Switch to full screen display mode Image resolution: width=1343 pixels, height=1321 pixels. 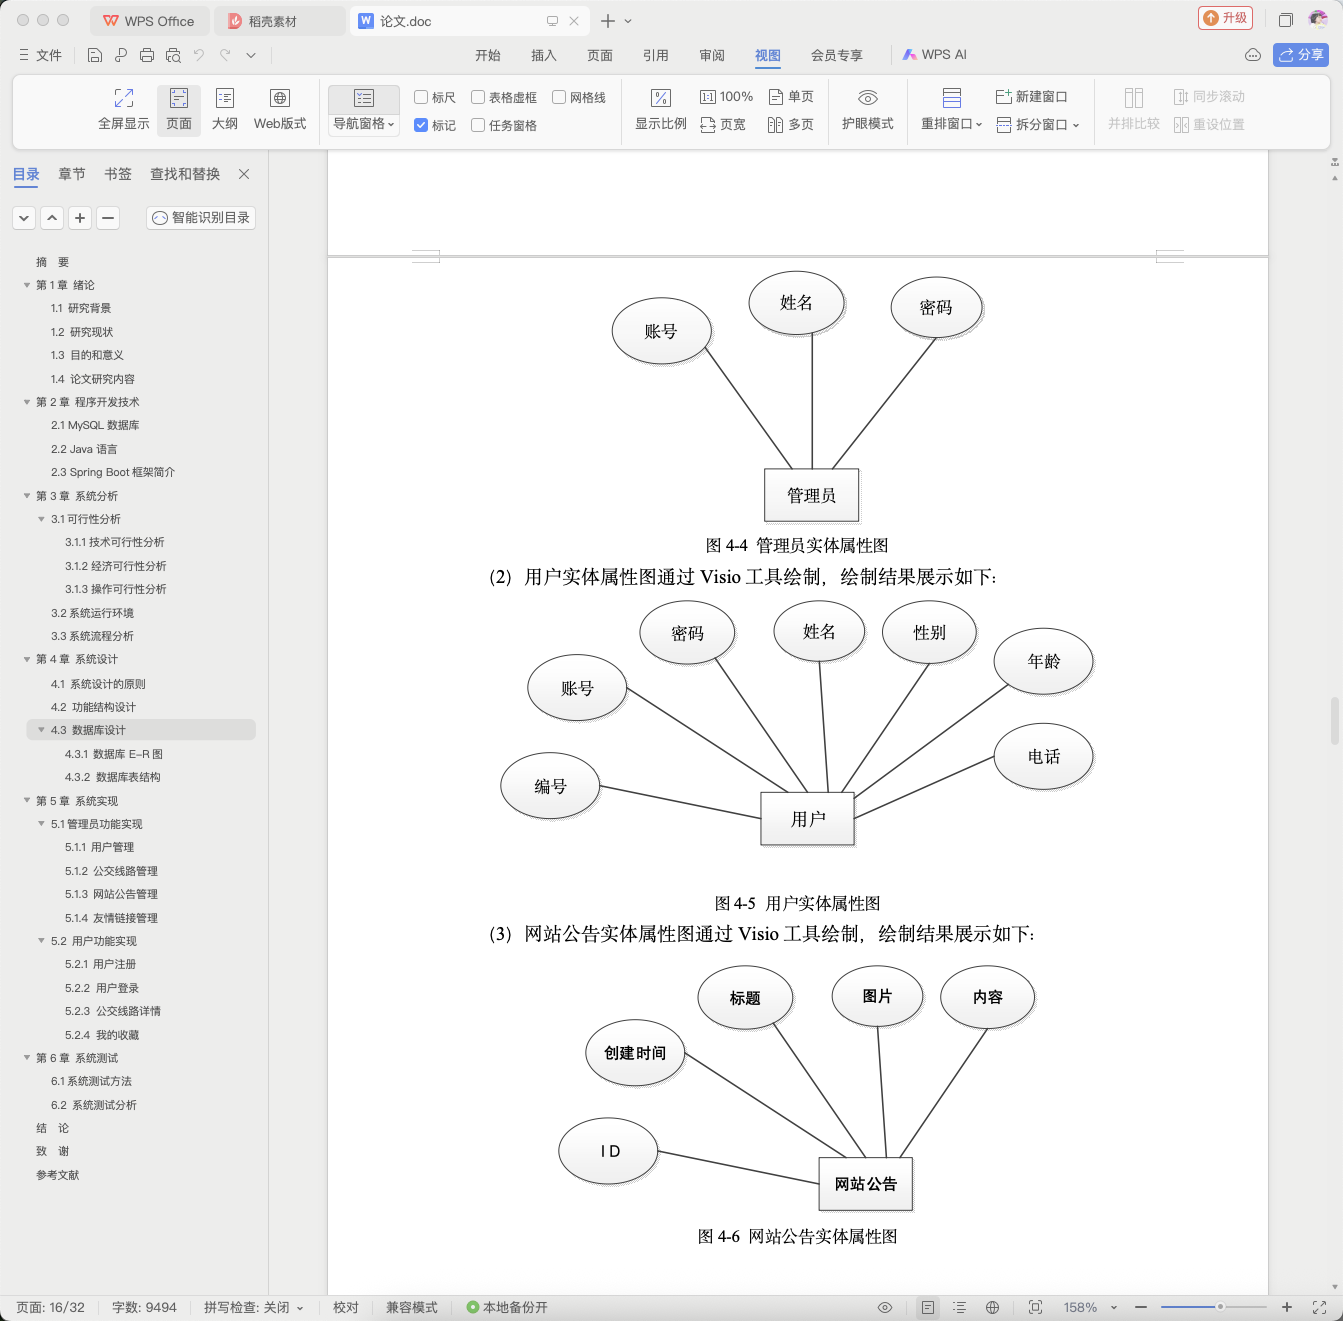click(x=124, y=110)
